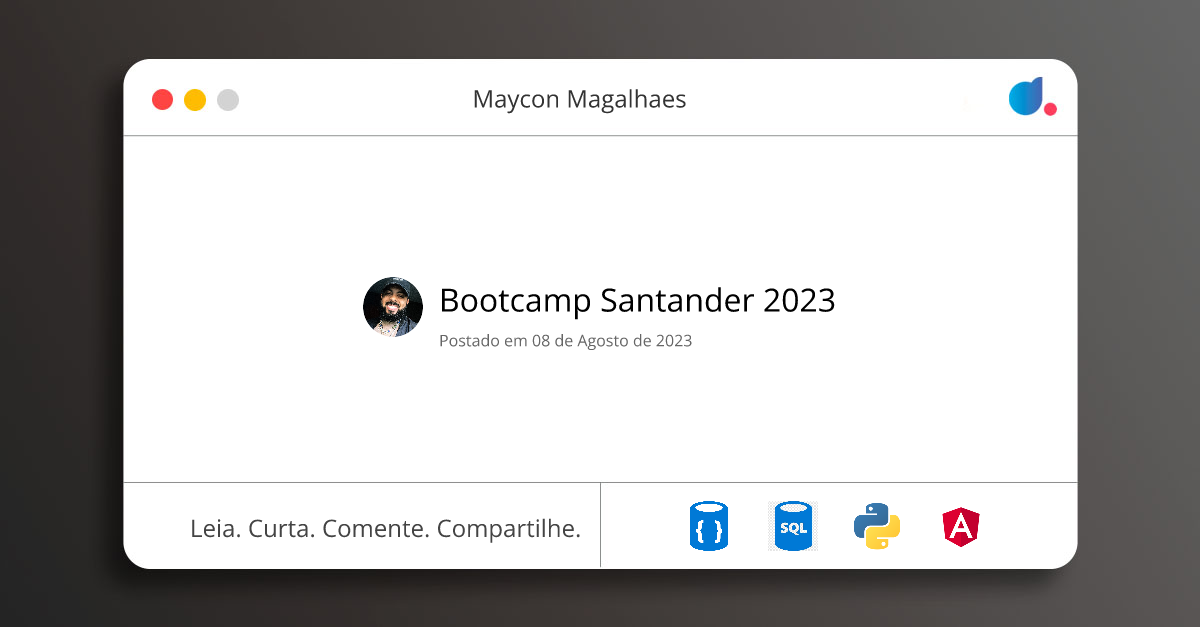
Task: Open the Python technology icon
Action: click(877, 525)
